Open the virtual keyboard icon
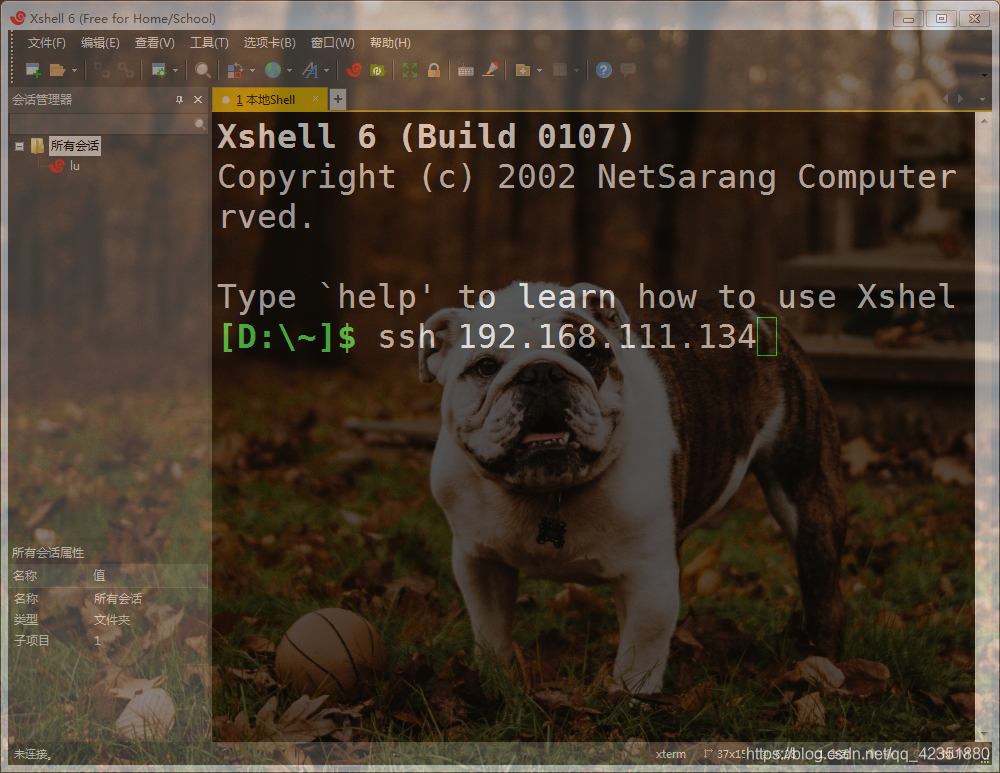The image size is (1000, 773). (466, 71)
